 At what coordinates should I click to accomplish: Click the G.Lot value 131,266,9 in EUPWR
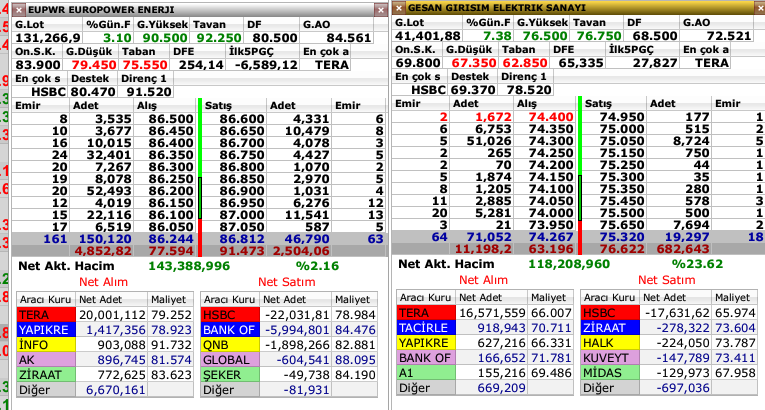(47, 38)
